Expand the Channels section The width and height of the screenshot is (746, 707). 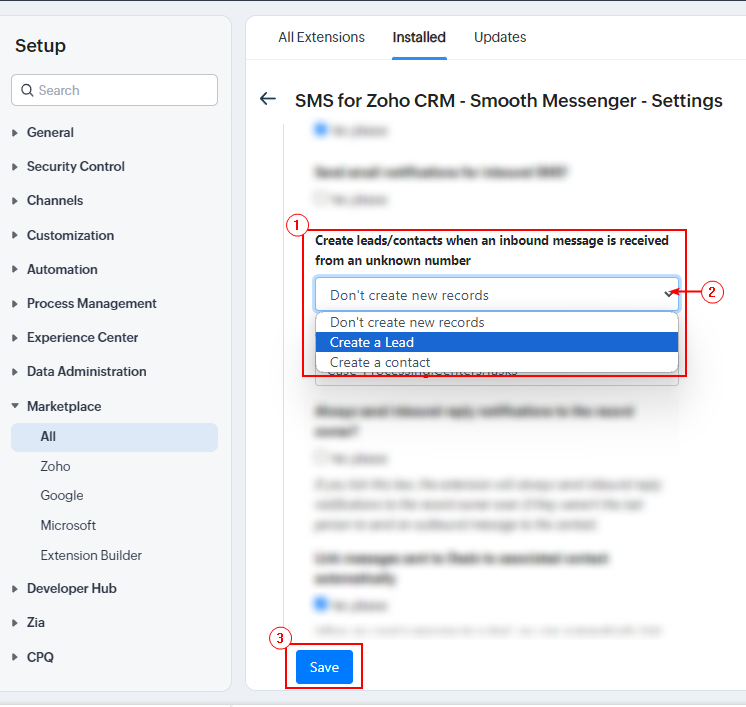click(x=55, y=200)
